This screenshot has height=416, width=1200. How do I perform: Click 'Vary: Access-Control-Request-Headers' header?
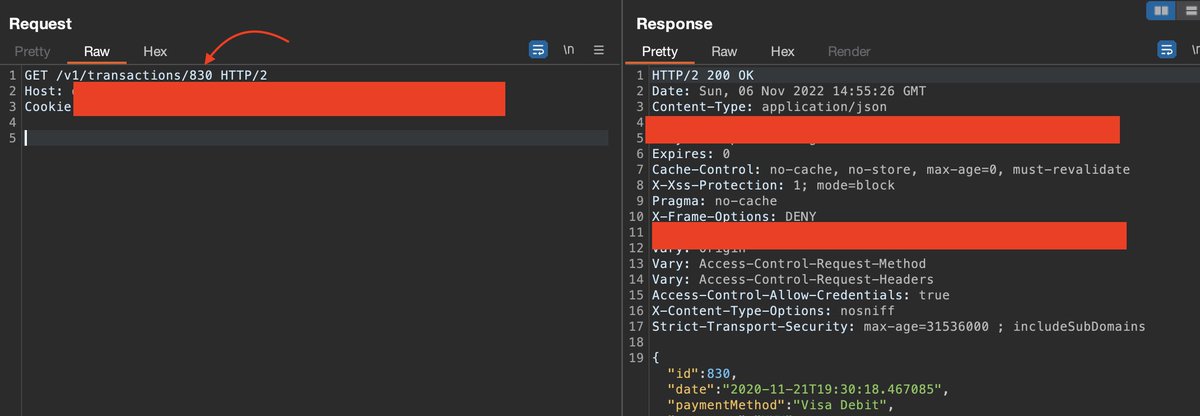point(793,279)
